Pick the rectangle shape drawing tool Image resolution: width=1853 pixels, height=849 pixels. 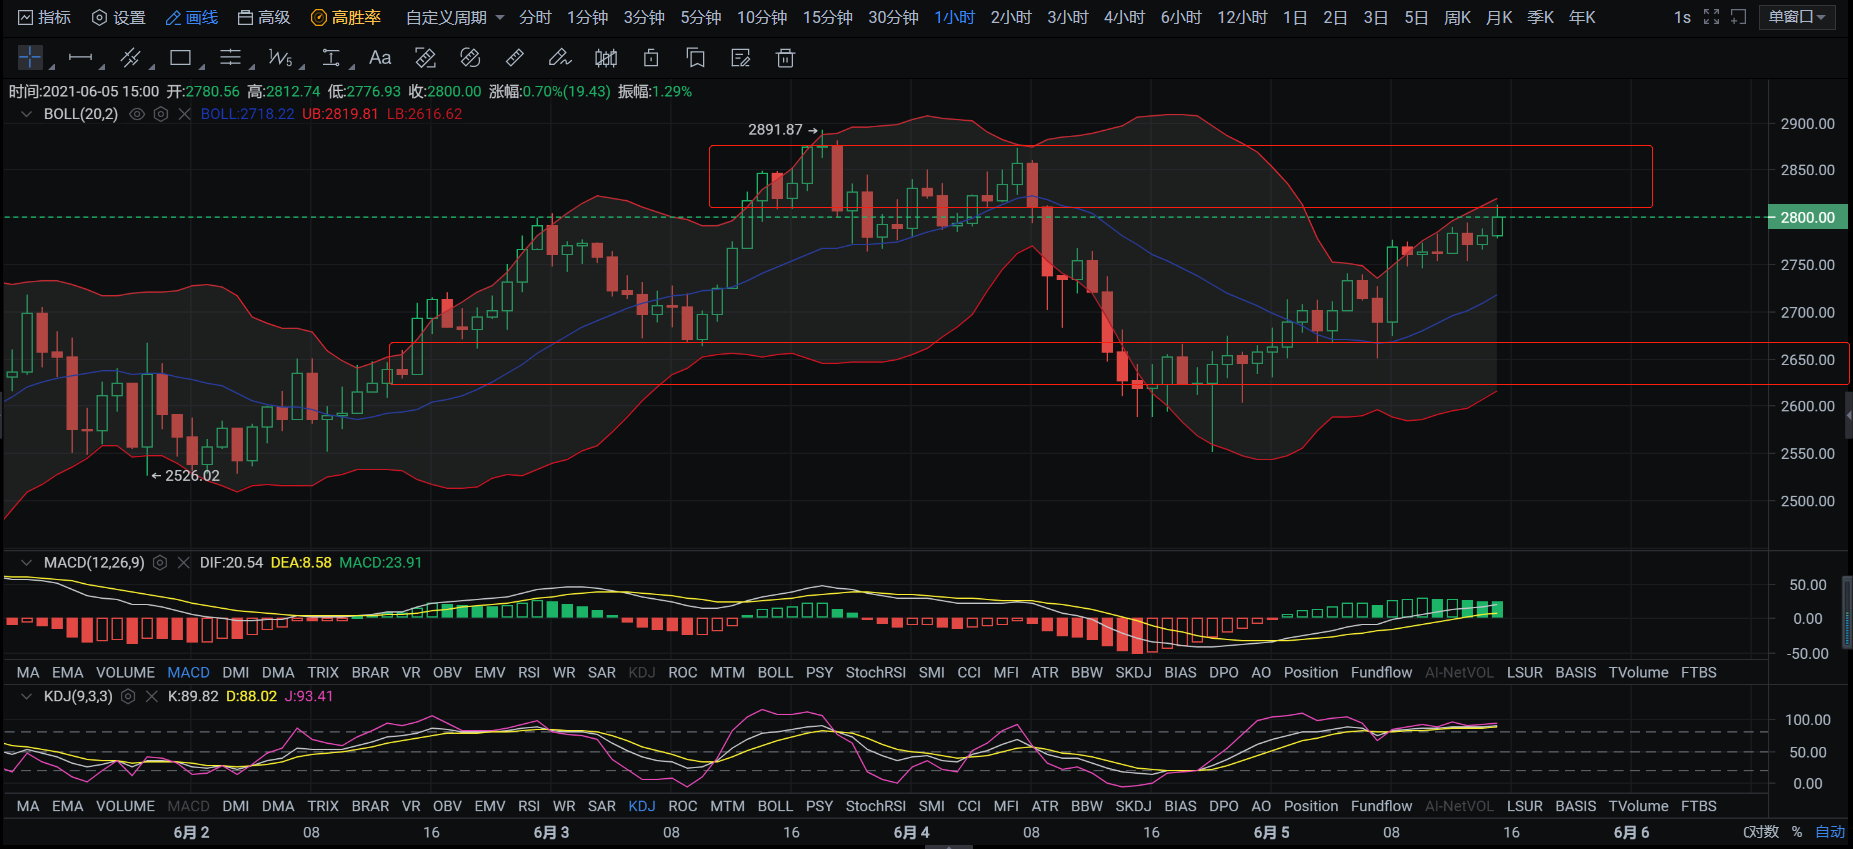(x=181, y=58)
